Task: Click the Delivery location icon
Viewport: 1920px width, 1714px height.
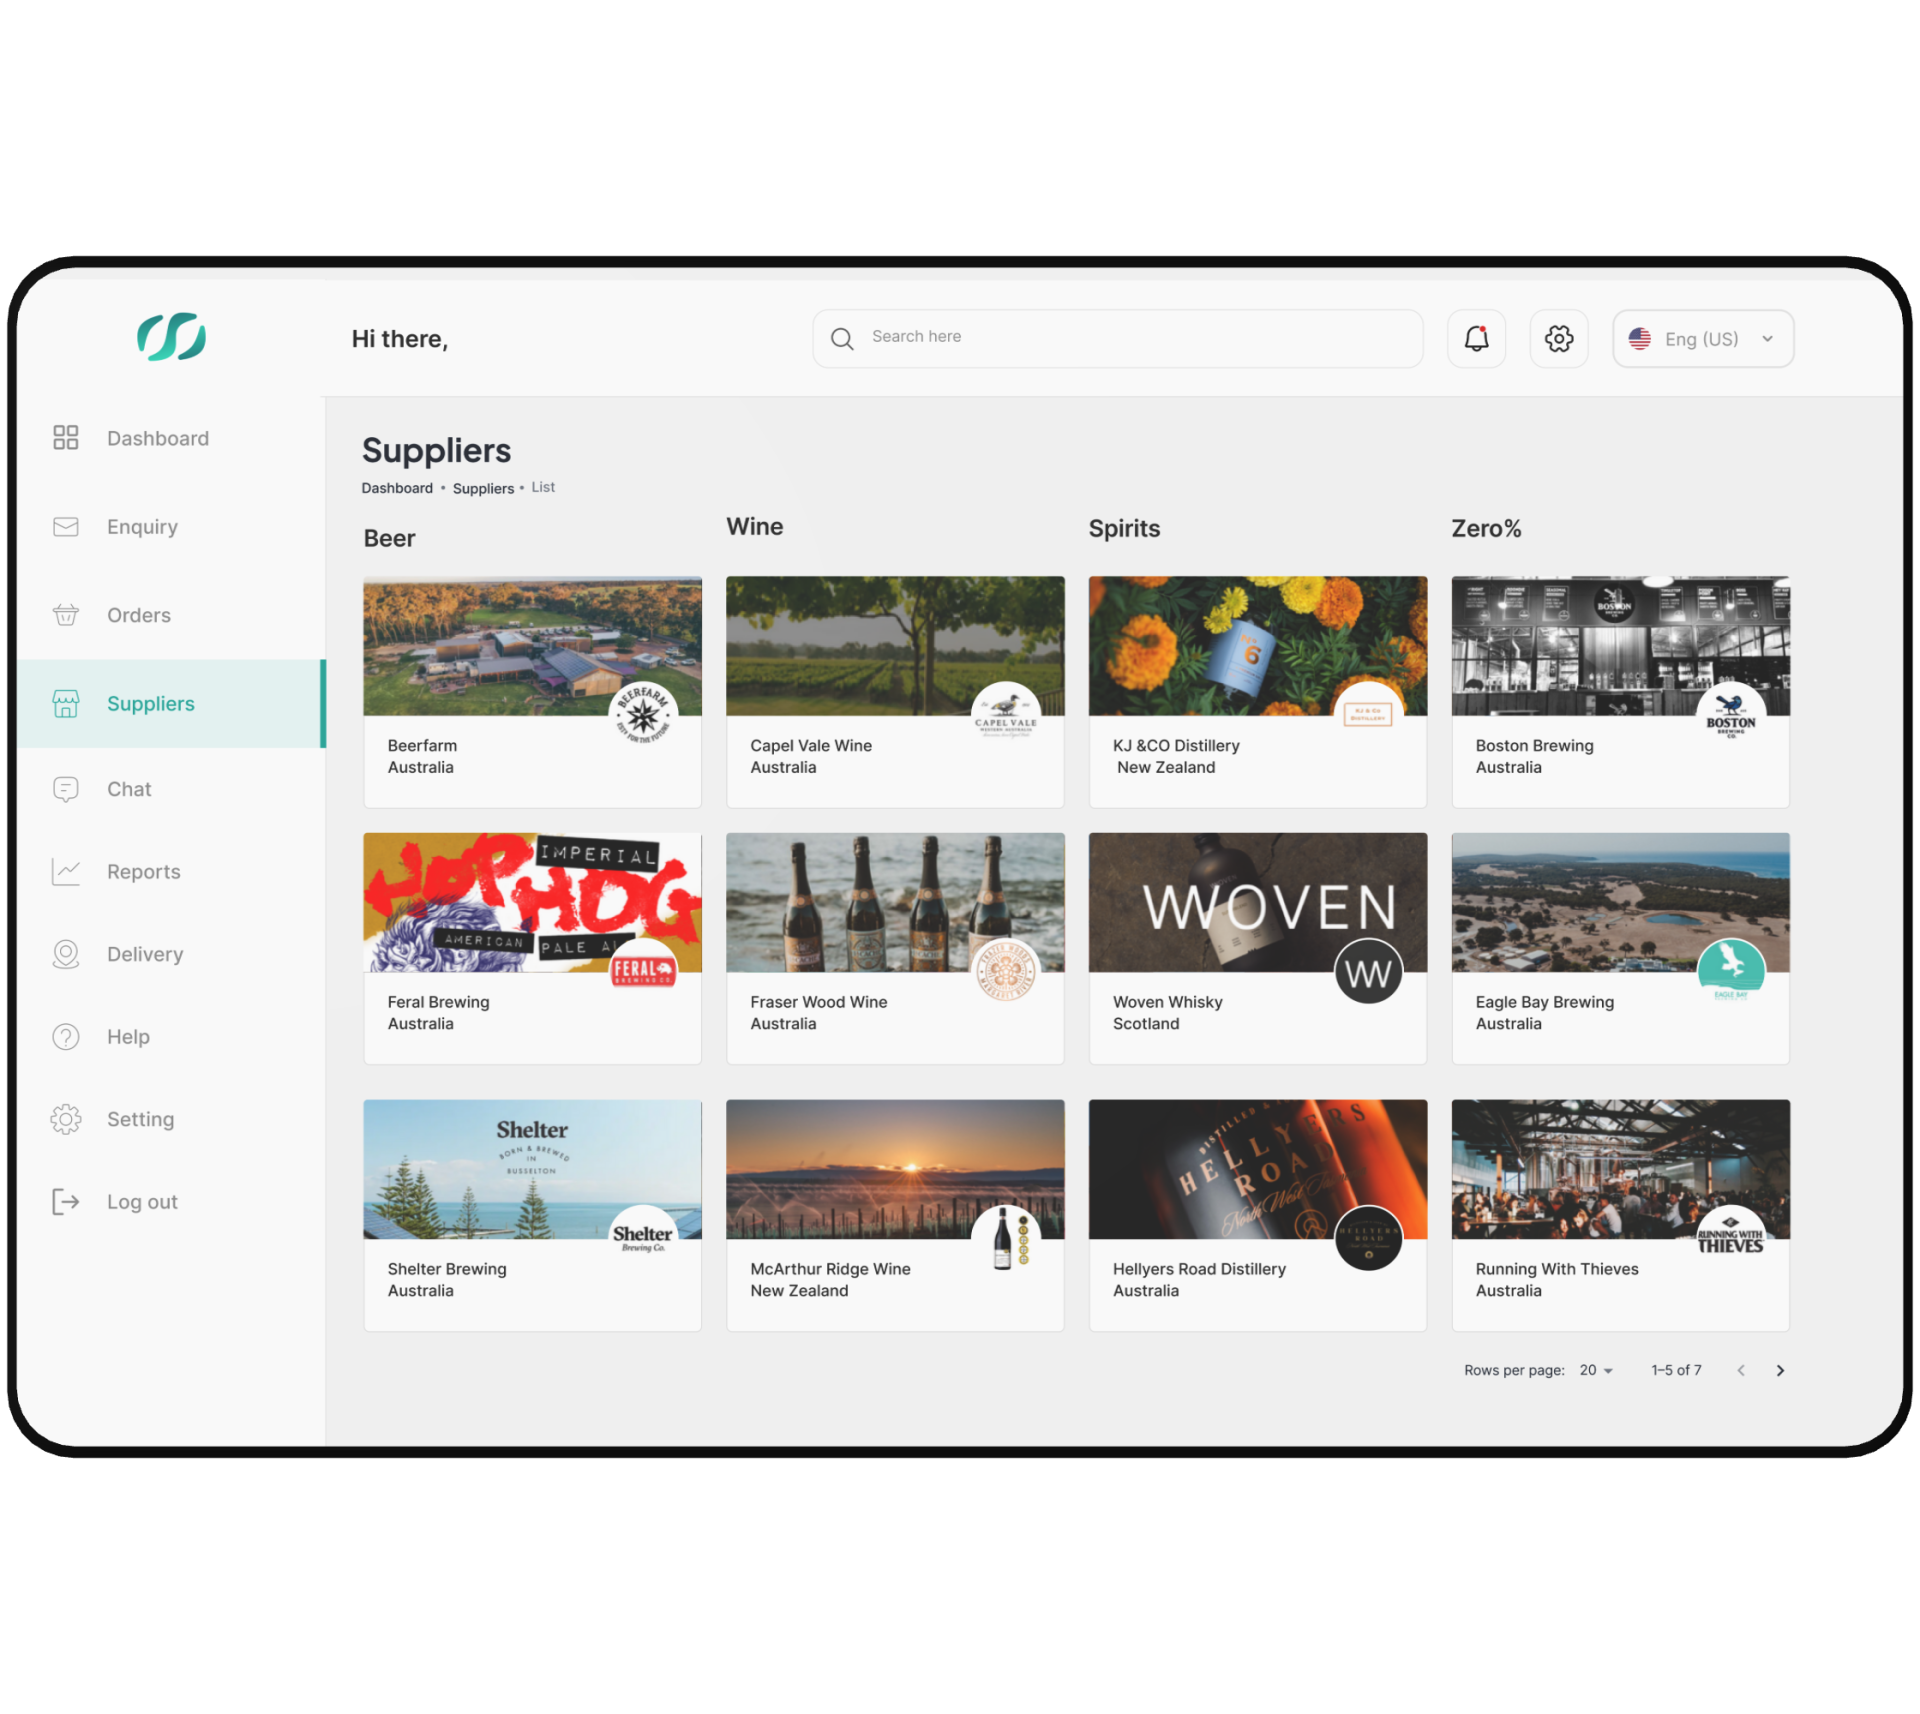Action: (66, 954)
